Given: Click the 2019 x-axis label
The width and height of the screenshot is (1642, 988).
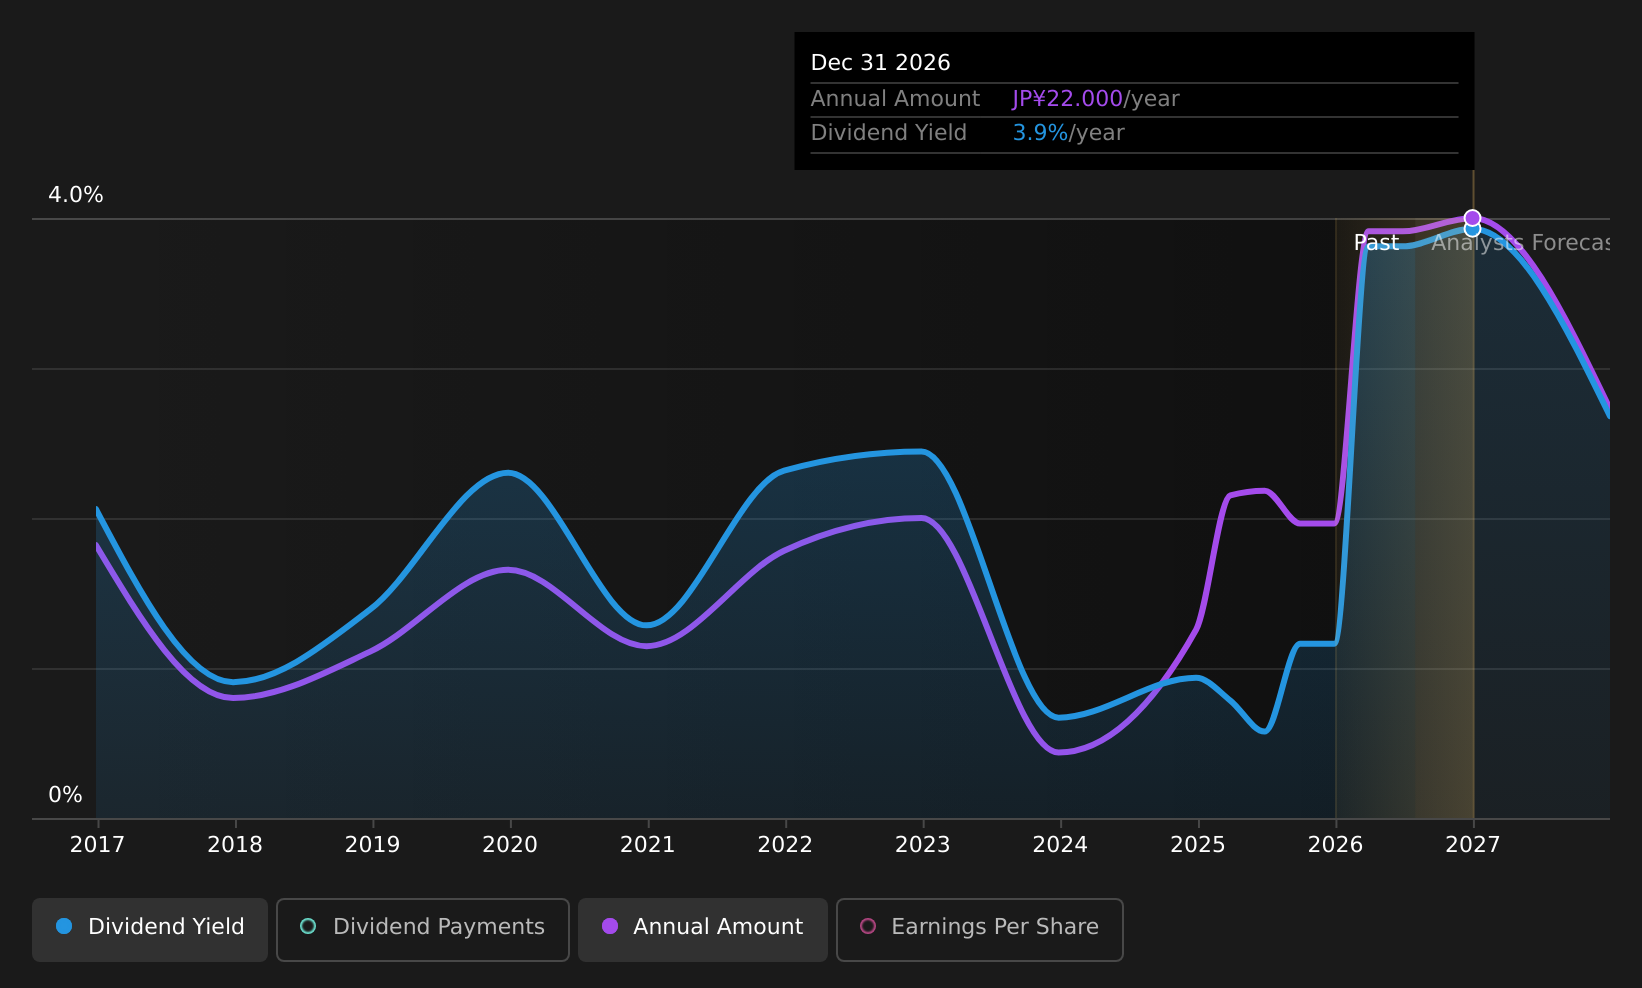Looking at the screenshot, I should (372, 845).
